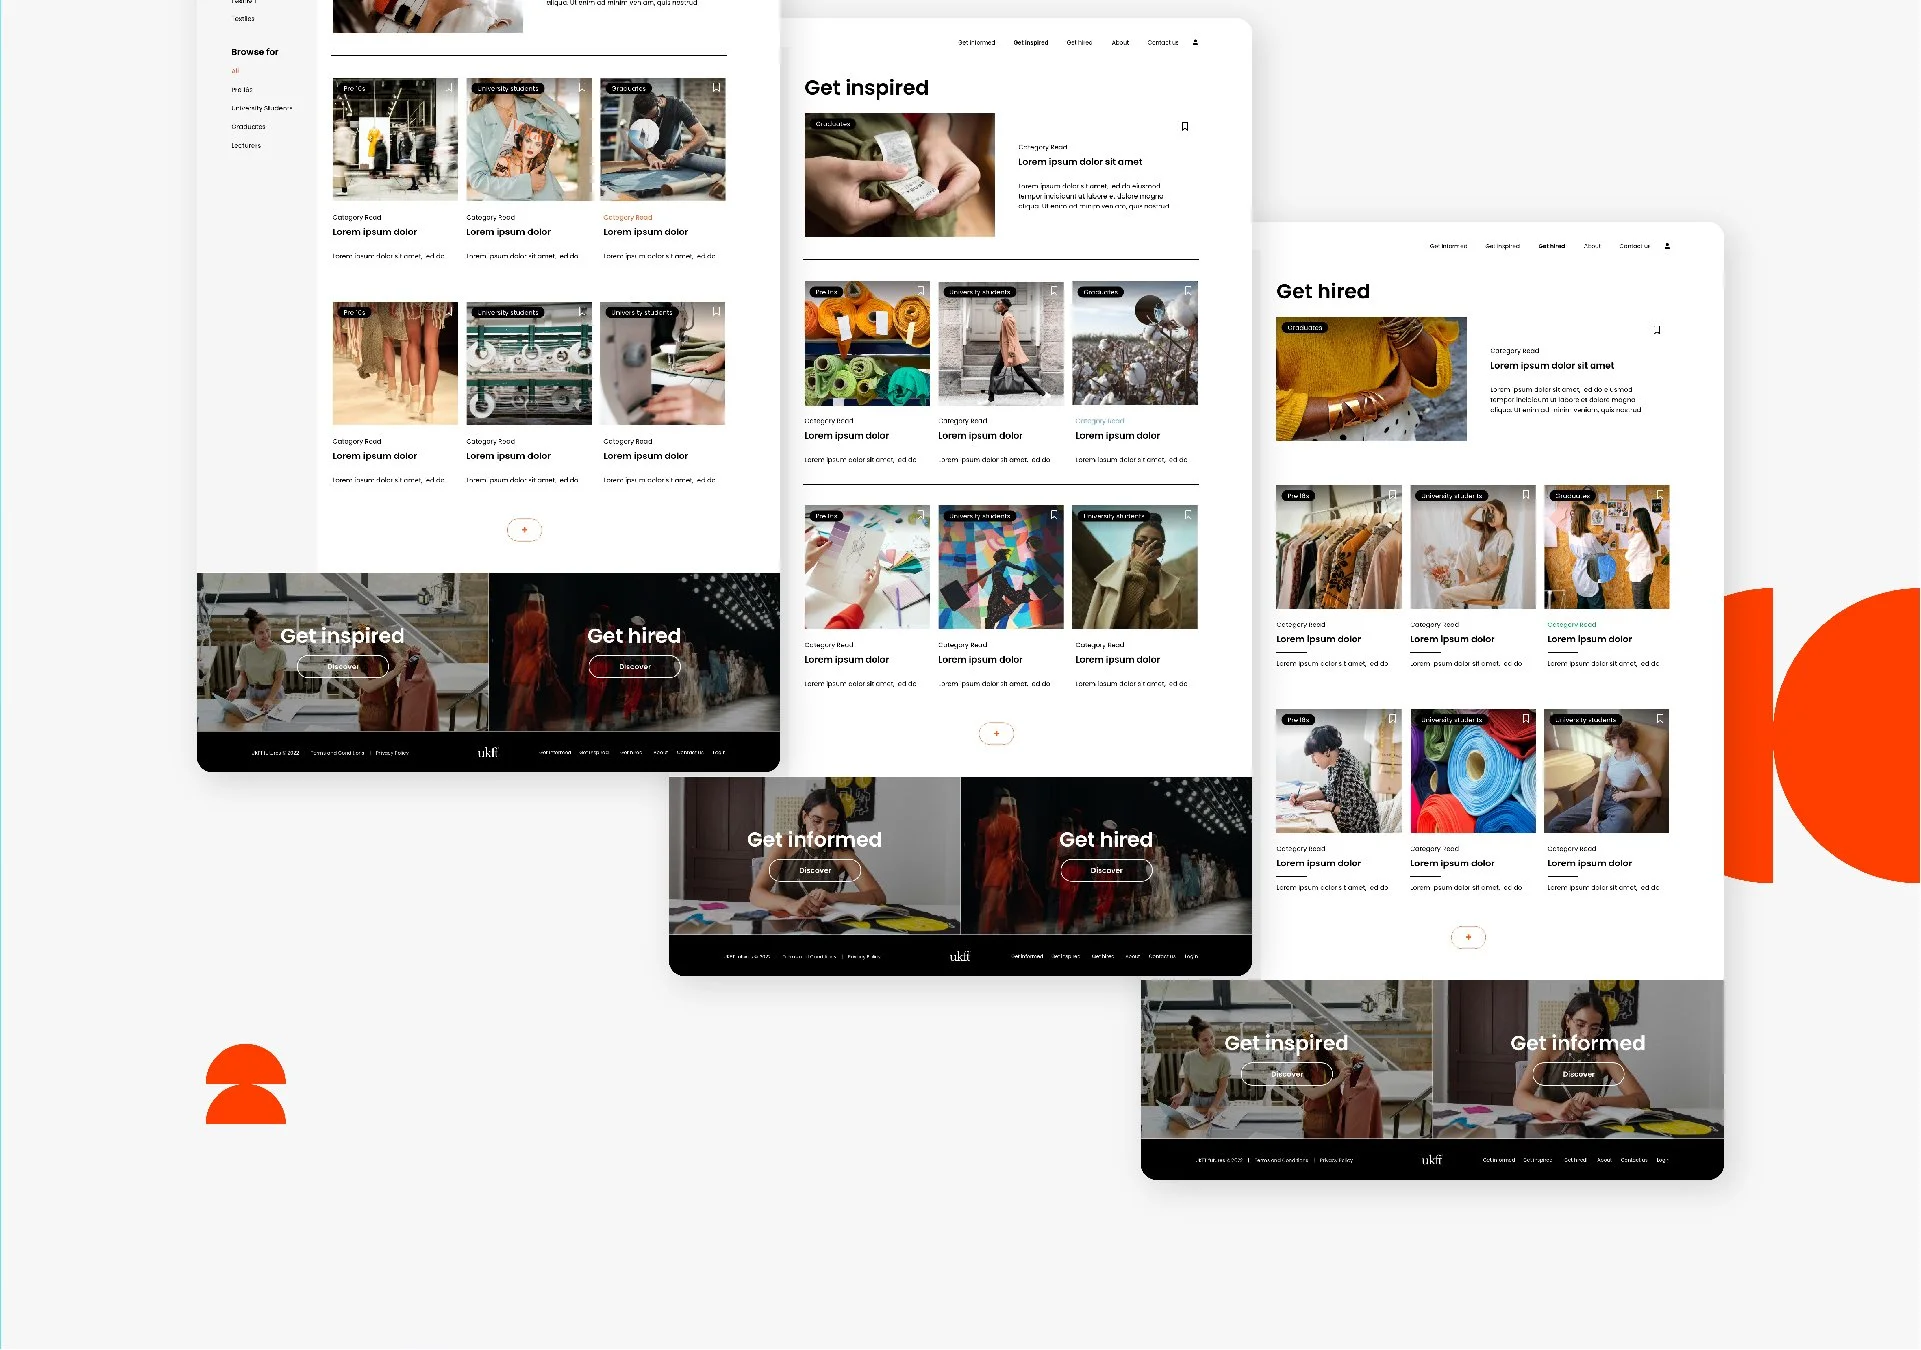Click the 'Browse for' sidebar heading
The height and width of the screenshot is (1350, 1921).
tap(255, 52)
